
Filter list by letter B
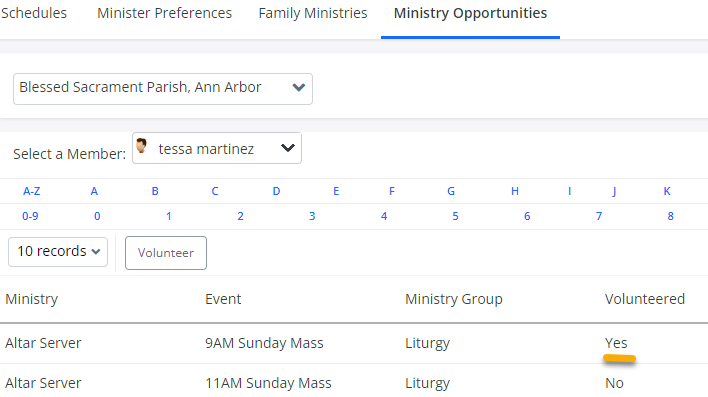point(155,191)
